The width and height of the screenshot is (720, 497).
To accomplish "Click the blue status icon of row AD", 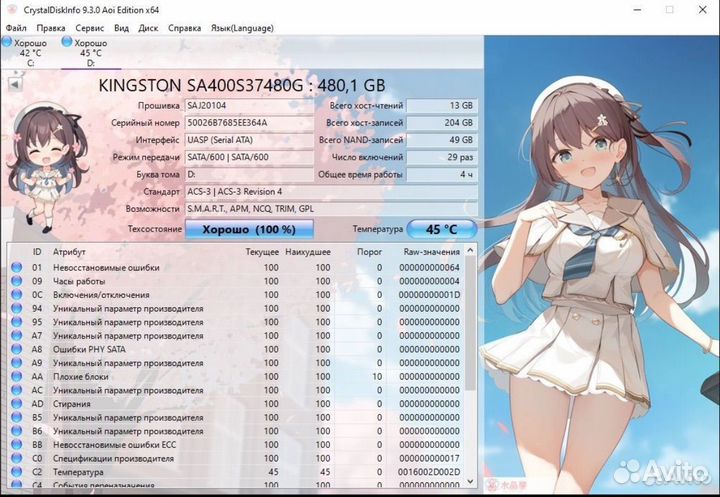I will [x=17, y=403].
